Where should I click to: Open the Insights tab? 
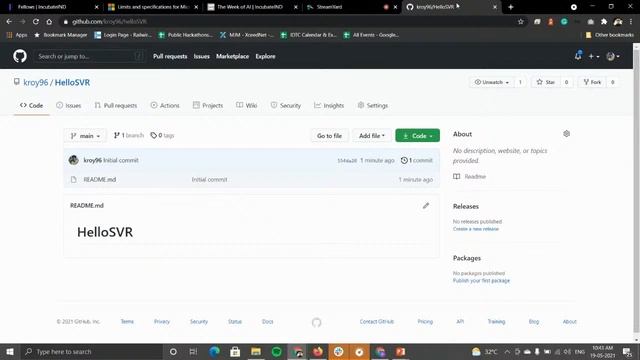coord(329,105)
